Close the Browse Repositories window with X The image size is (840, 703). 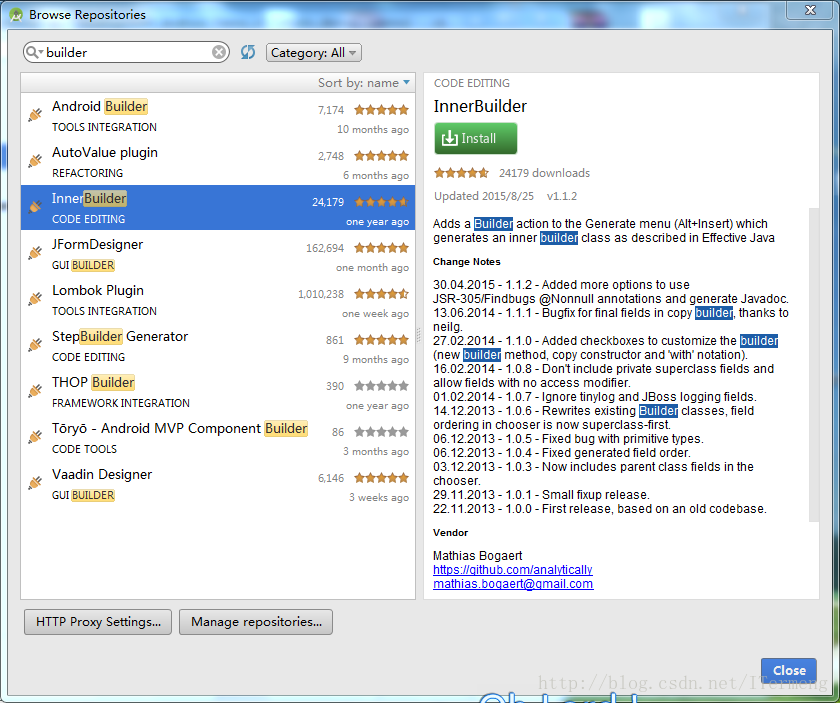810,10
